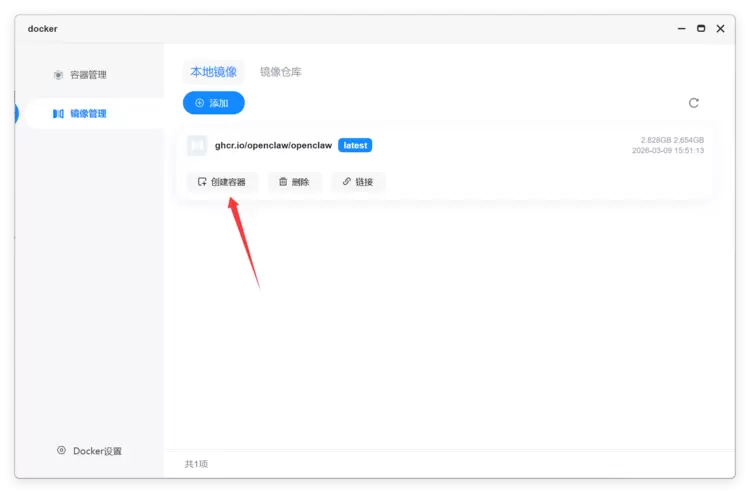Open Docker设置 at the sidebar bottom
Image resolution: width=750 pixels, height=493 pixels.
[x=89, y=451]
